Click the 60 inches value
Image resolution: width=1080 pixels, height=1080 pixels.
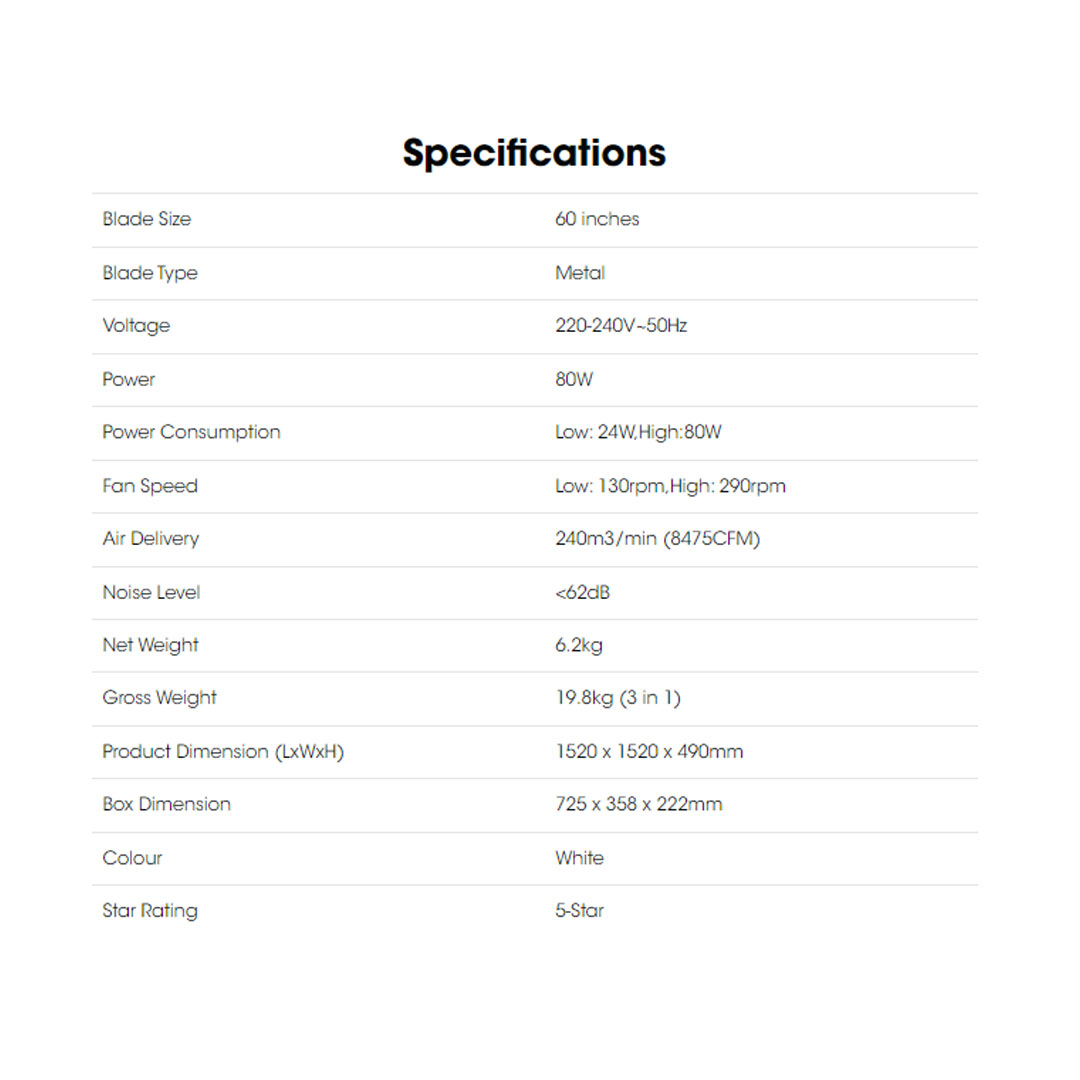click(x=597, y=219)
